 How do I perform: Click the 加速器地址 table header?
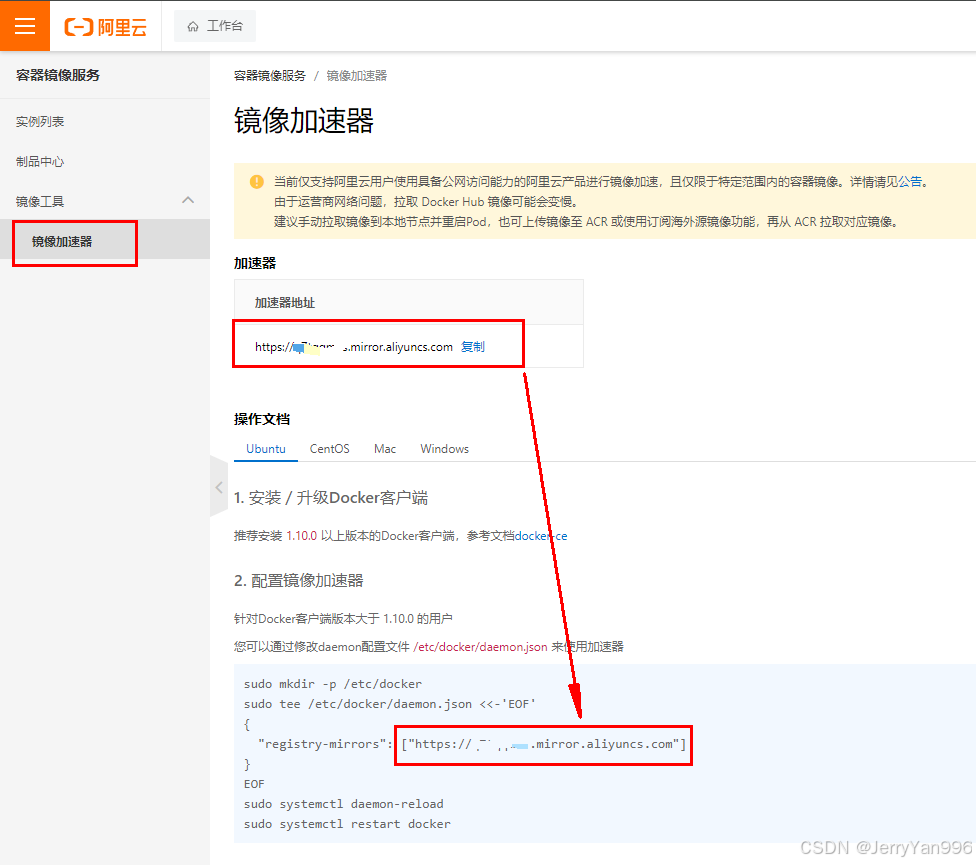tap(285, 303)
